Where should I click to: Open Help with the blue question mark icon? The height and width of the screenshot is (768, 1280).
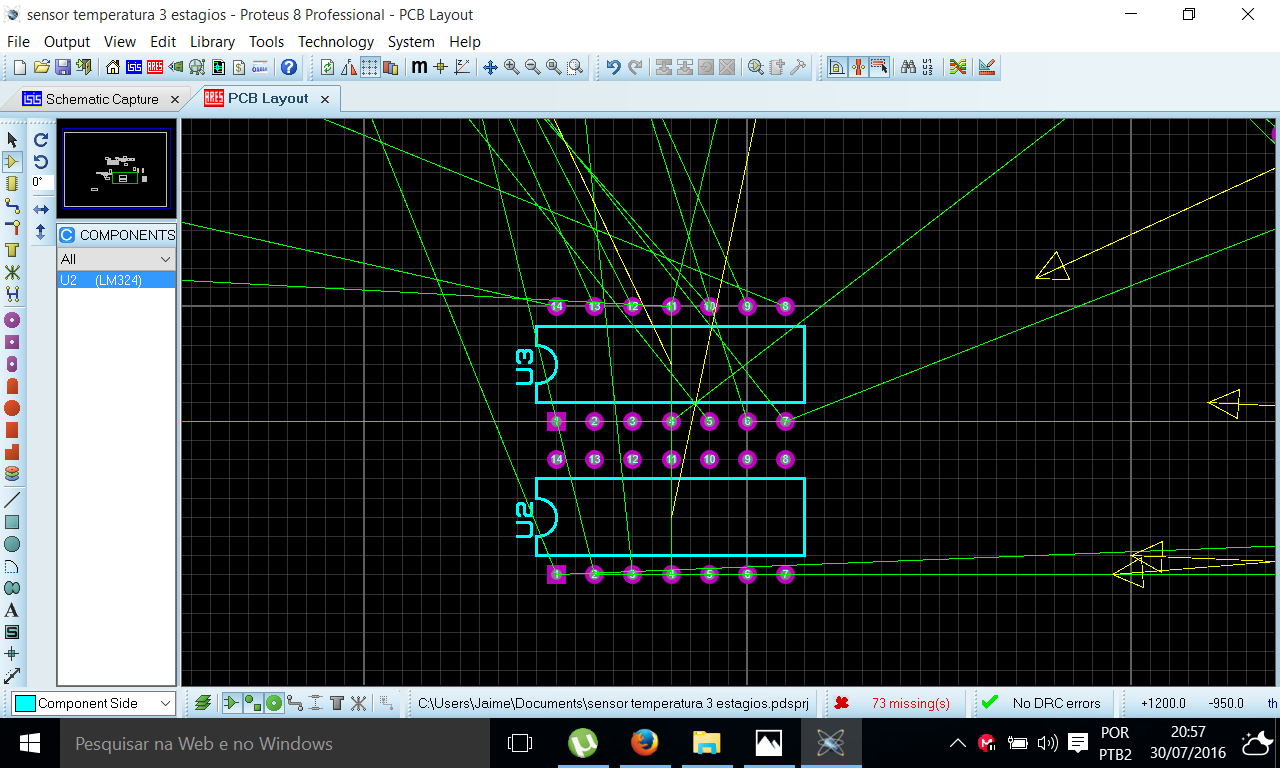coord(289,67)
